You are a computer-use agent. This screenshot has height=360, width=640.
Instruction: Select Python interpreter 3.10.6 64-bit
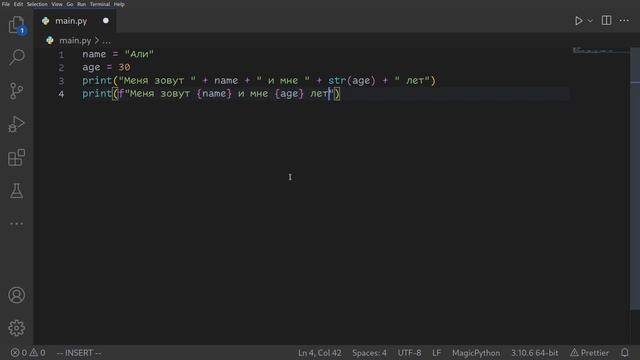(x=534, y=353)
